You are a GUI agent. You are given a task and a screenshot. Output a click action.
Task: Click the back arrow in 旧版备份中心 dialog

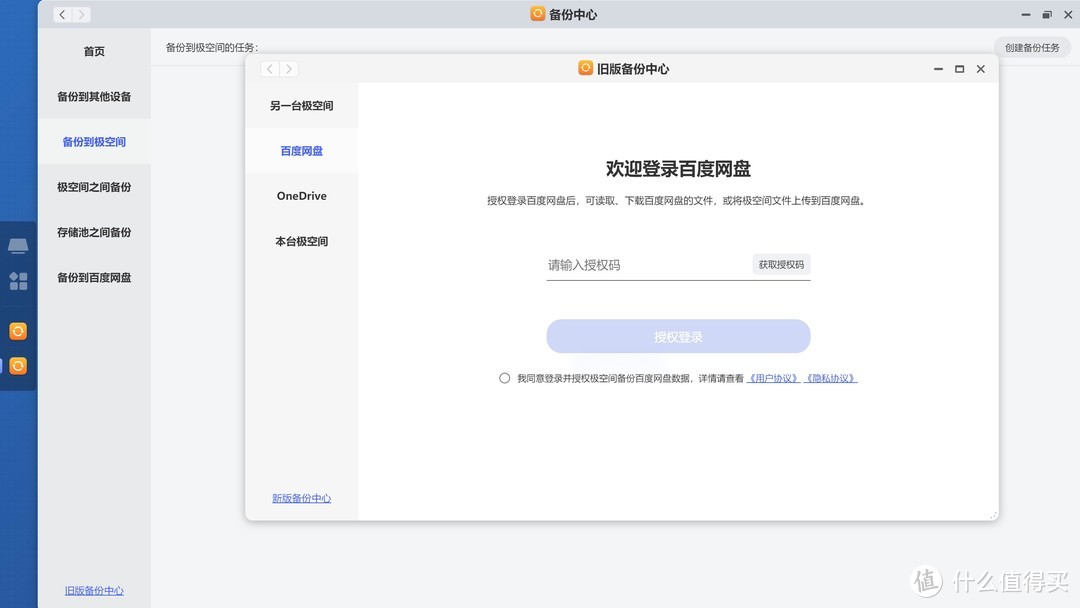tap(269, 68)
